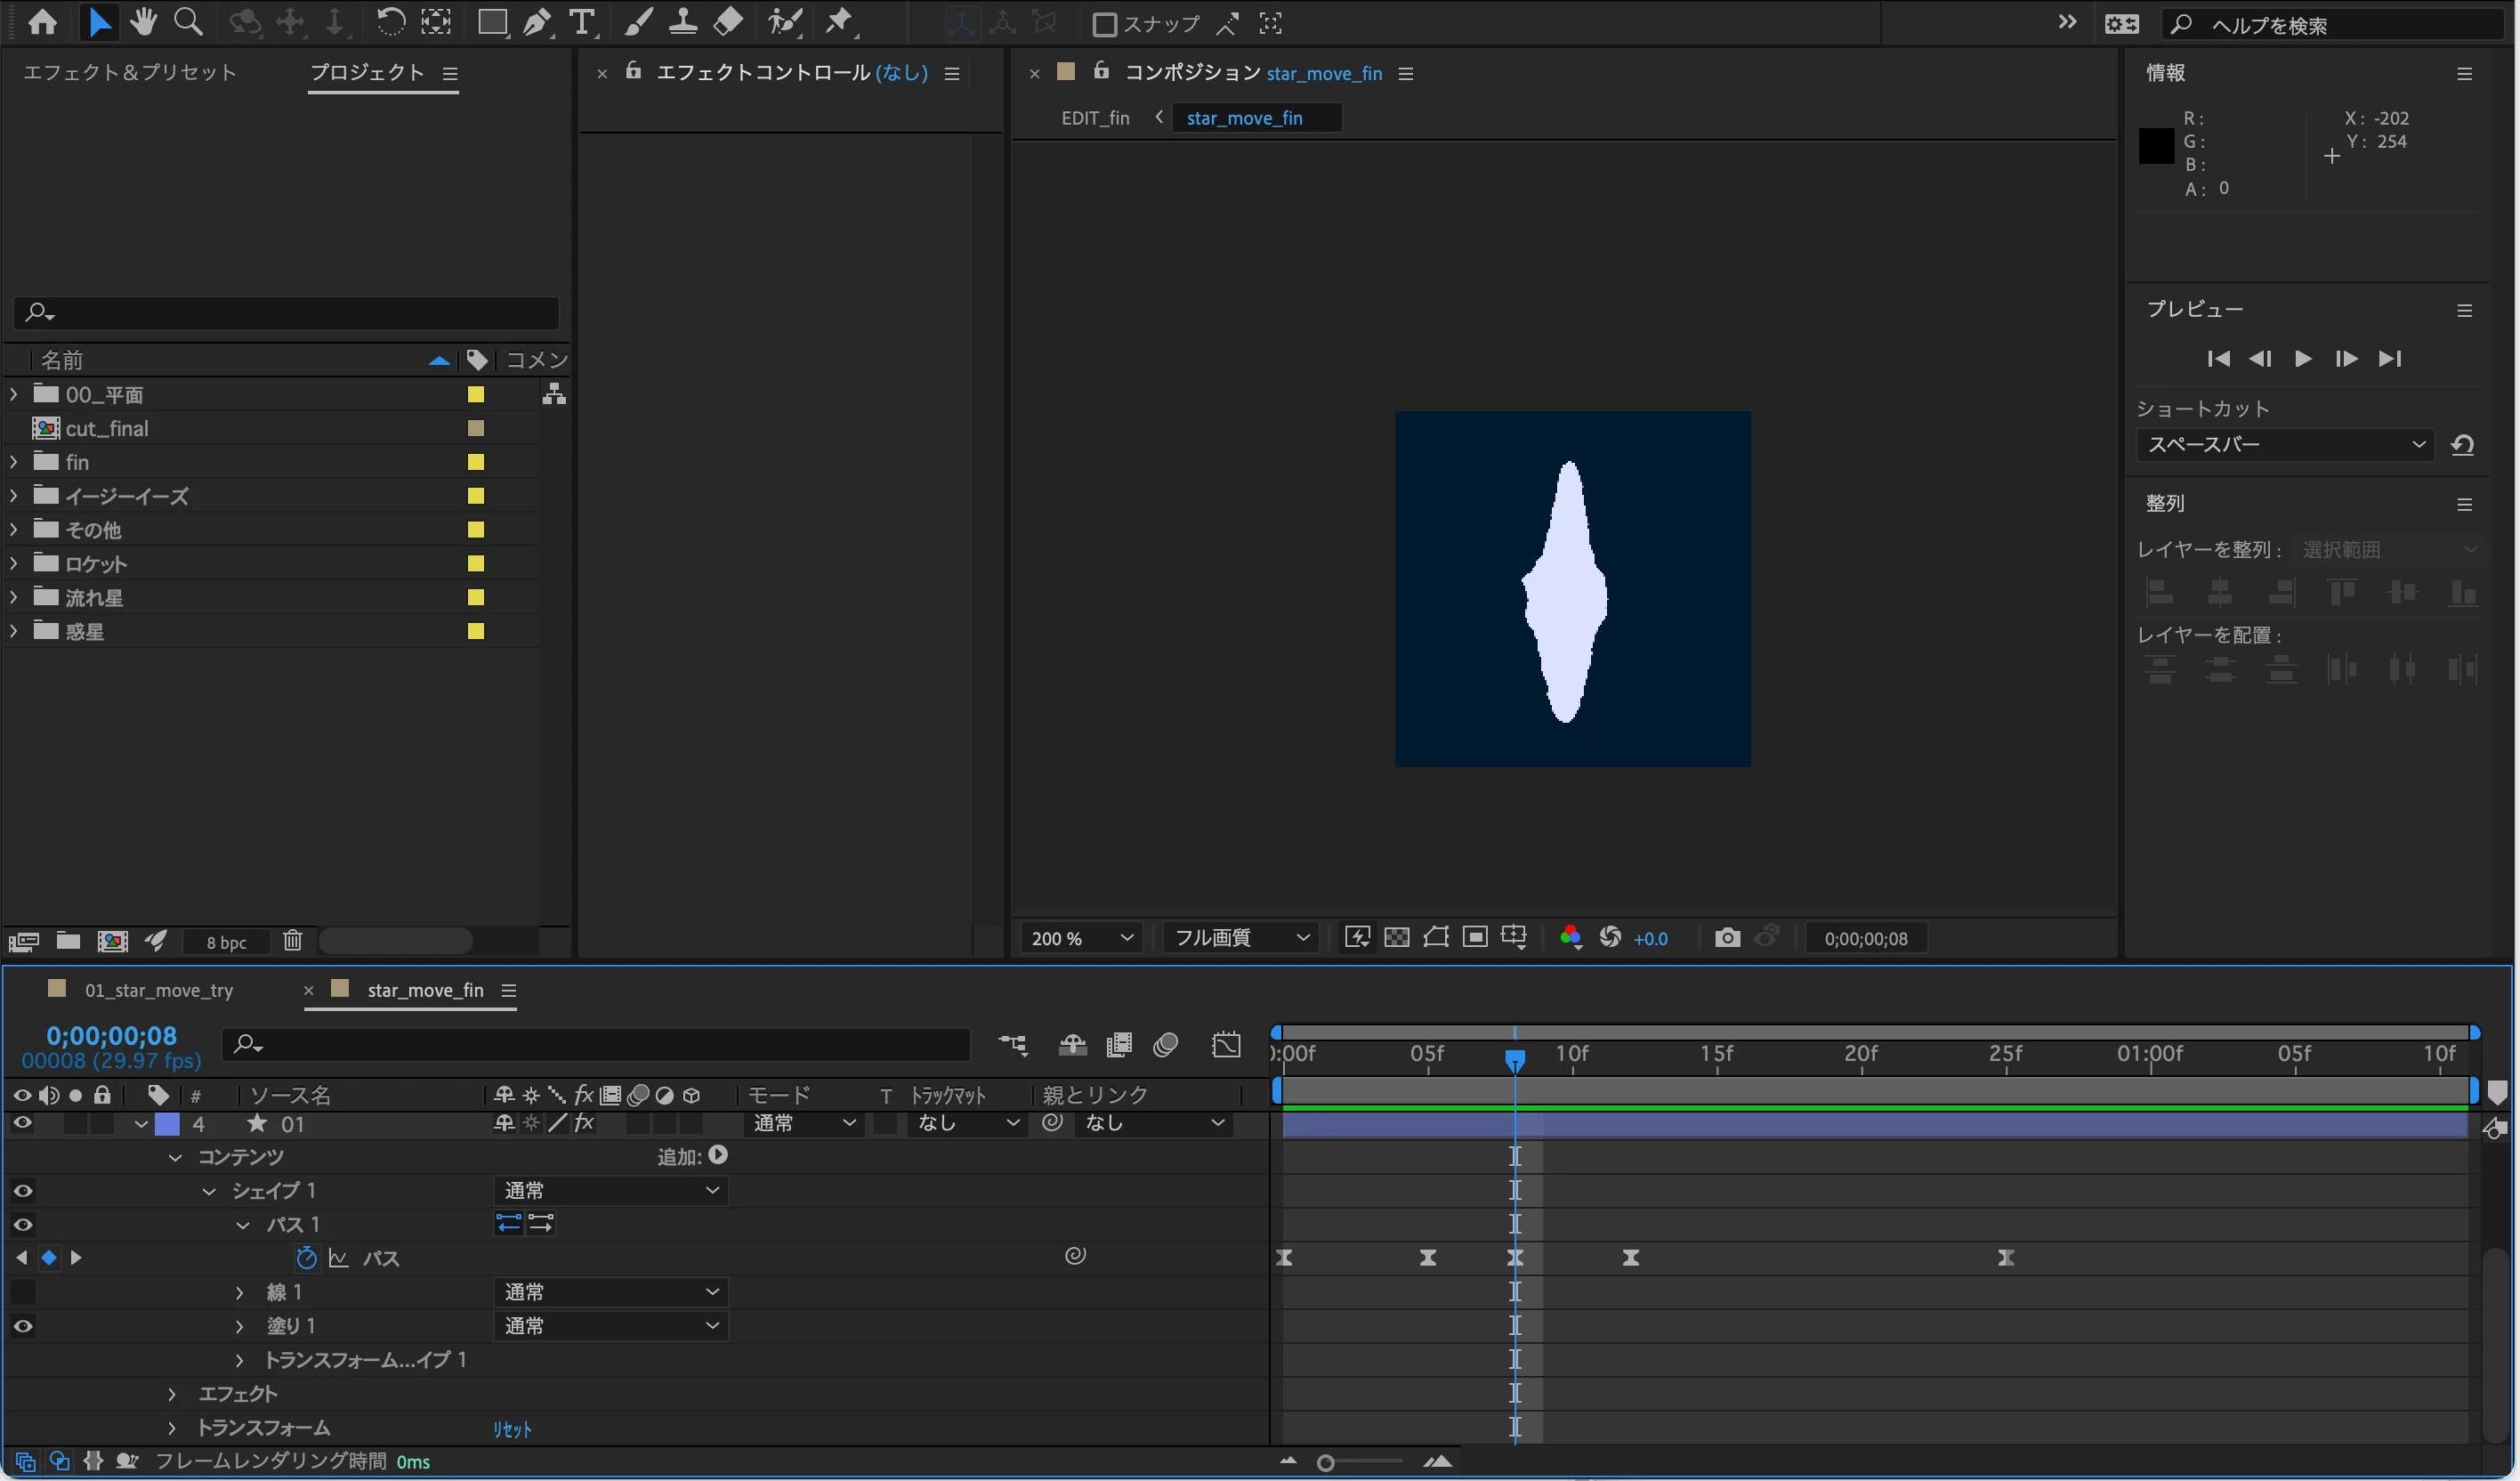Click the trash icon in Project panel
This screenshot has width=2520, height=1481.
(292, 940)
